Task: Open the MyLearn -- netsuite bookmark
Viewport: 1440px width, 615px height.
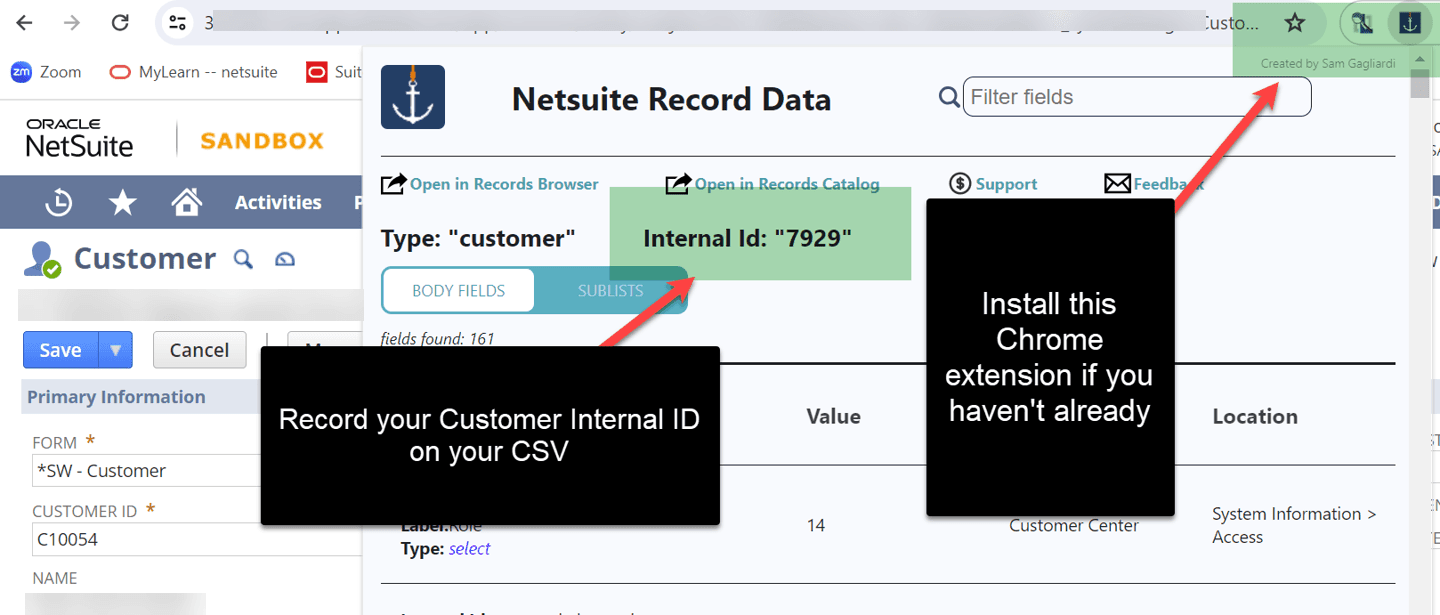Action: [193, 72]
